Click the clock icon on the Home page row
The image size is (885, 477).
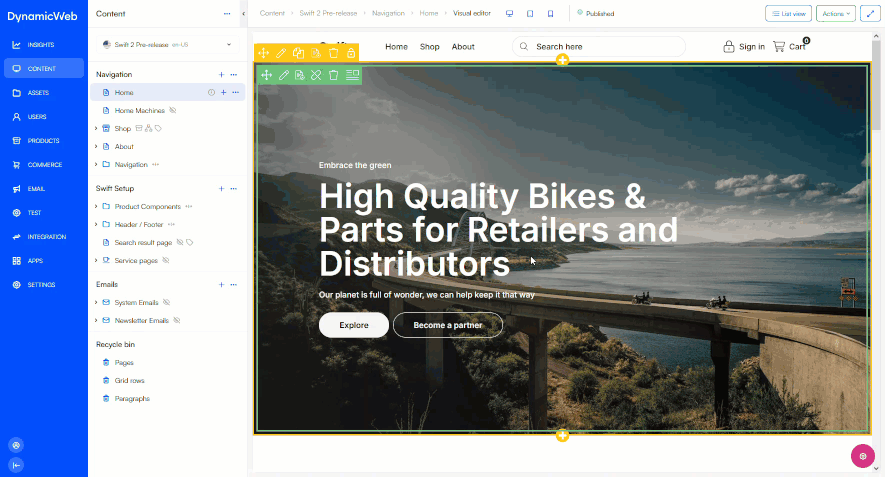pyautogui.click(x=211, y=93)
